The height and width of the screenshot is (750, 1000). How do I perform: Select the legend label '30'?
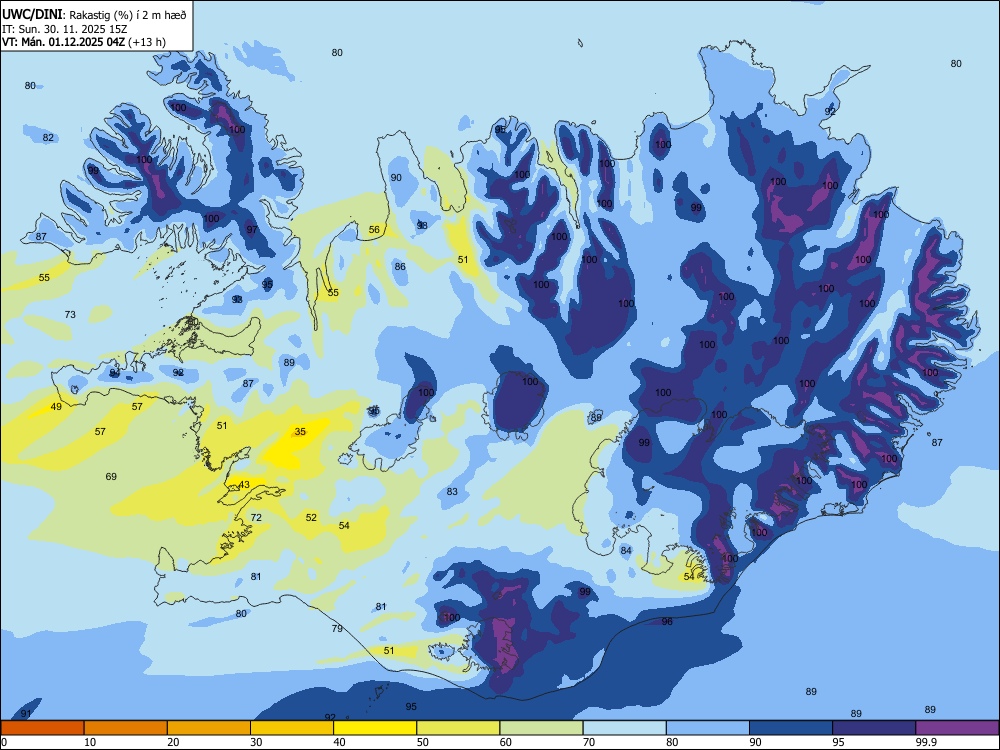tap(256, 742)
